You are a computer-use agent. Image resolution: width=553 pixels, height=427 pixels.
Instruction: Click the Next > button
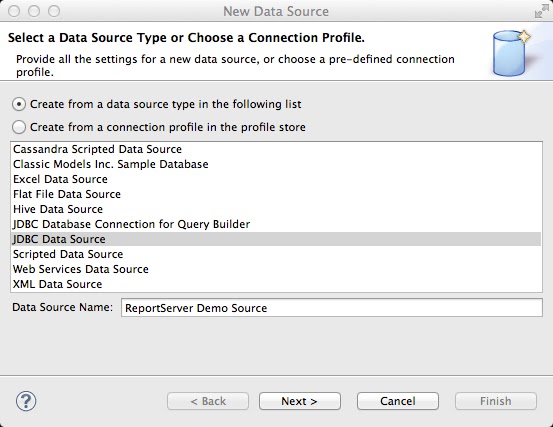tap(300, 401)
